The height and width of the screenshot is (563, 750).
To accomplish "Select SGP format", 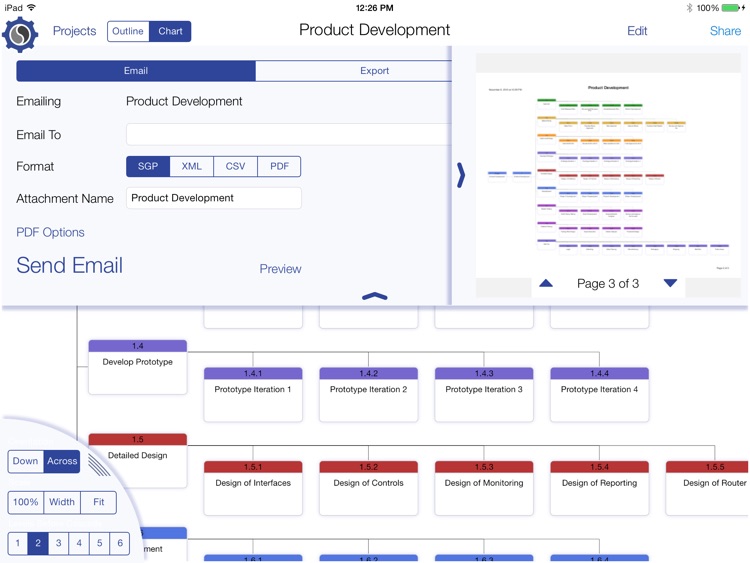I will [x=148, y=166].
